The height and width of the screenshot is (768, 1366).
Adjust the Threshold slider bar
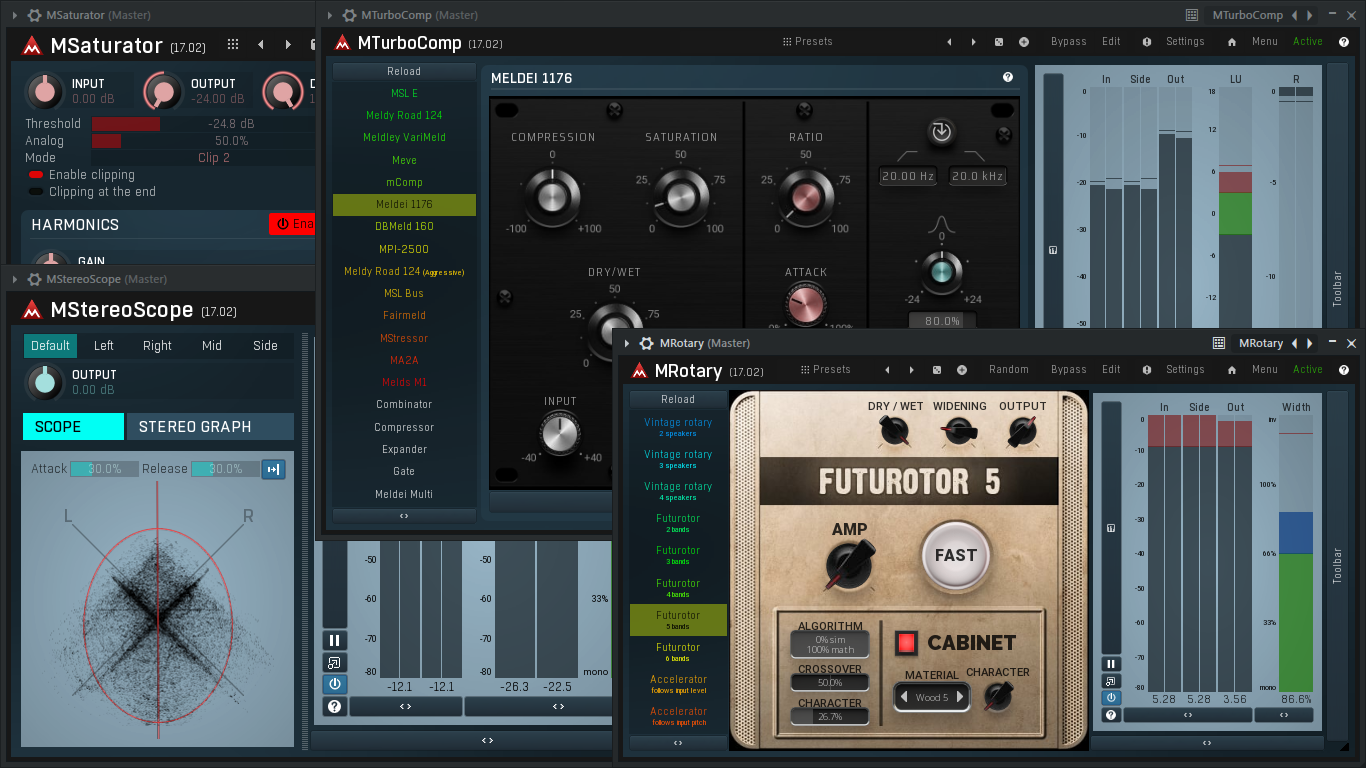pyautogui.click(x=202, y=124)
